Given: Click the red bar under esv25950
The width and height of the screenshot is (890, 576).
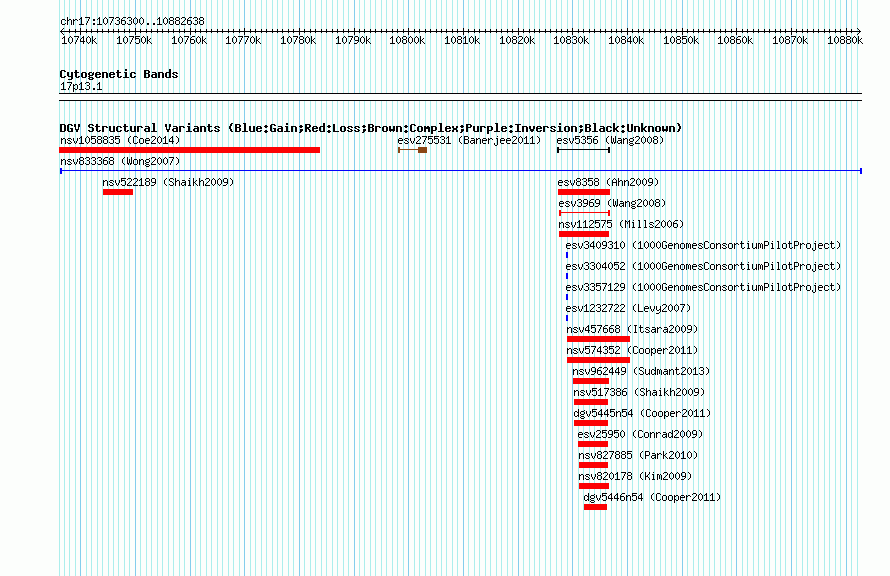Looking at the screenshot, I should 593,444.
